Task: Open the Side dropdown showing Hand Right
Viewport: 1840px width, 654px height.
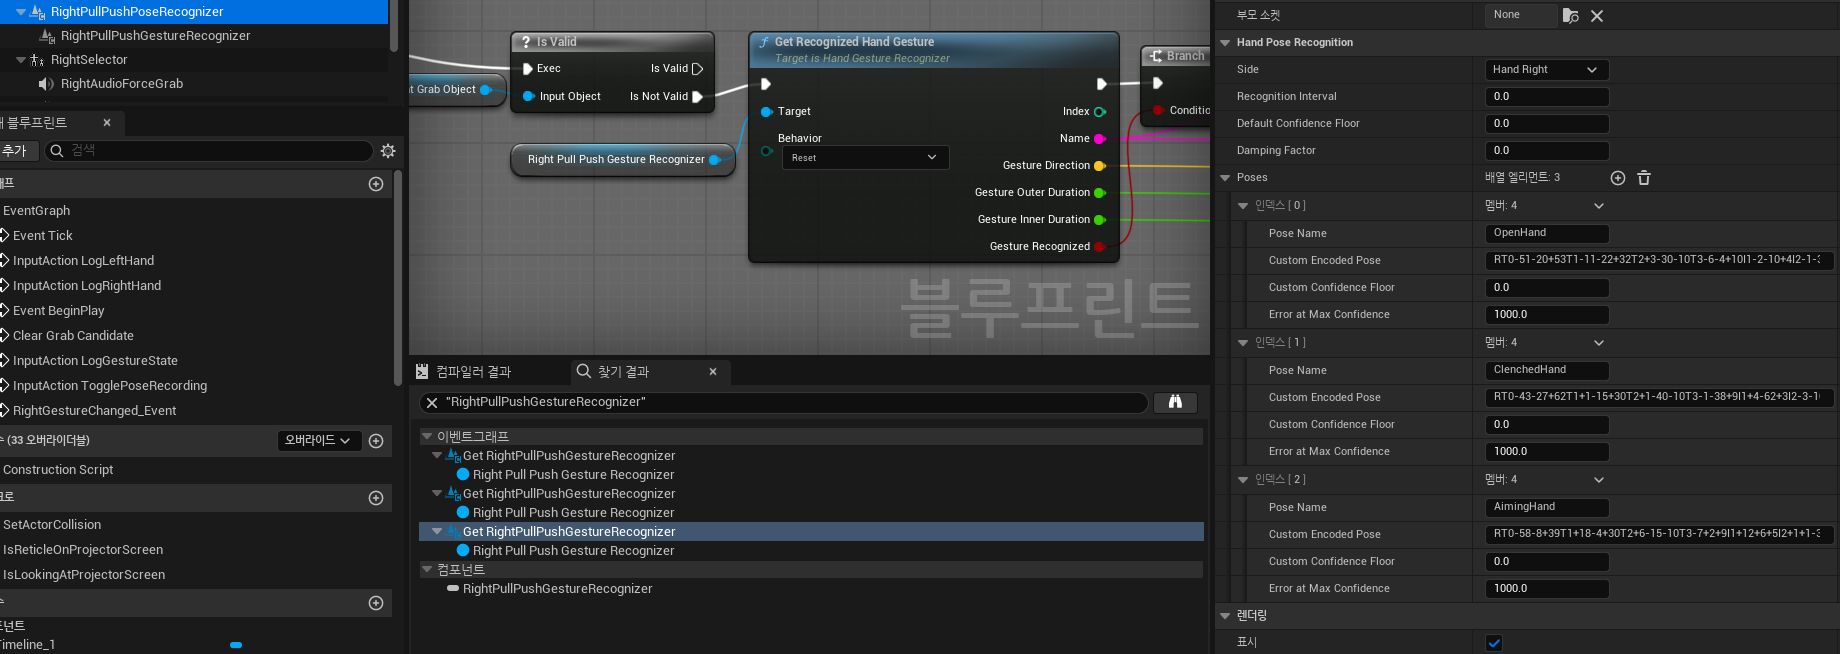Action: (1547, 70)
